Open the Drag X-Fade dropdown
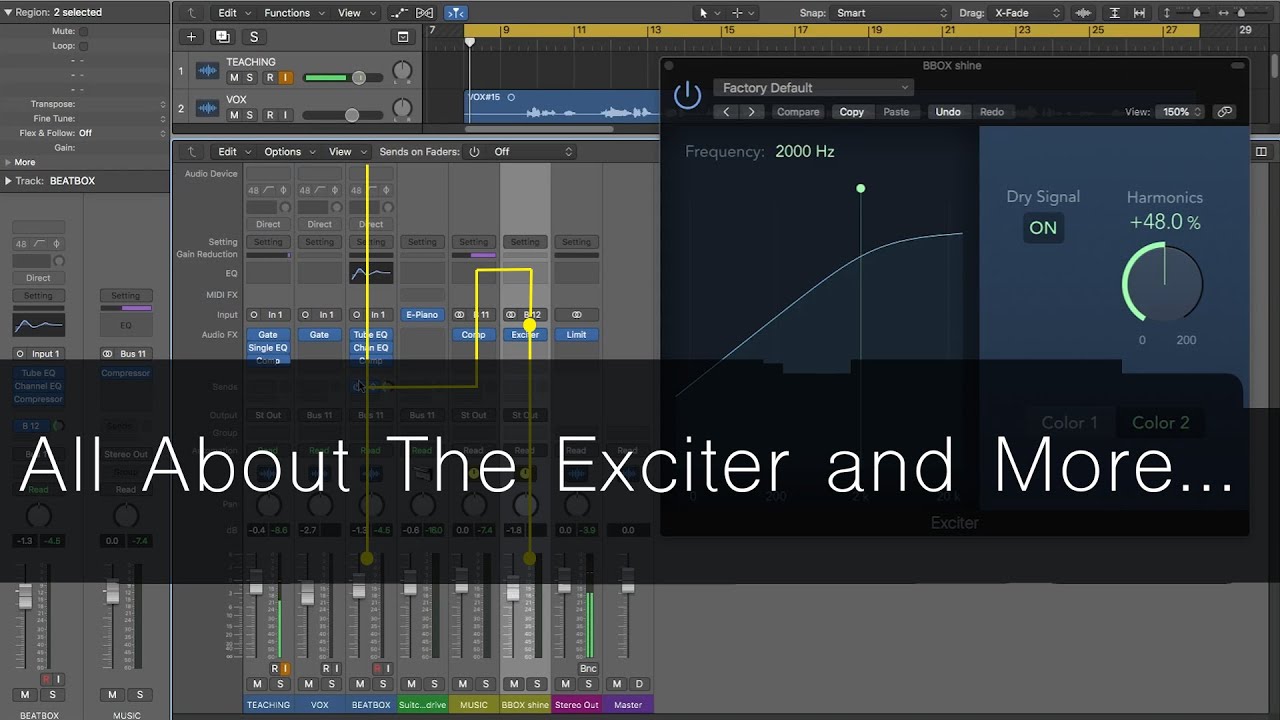Screen dimensions: 1280x720 (1027, 13)
